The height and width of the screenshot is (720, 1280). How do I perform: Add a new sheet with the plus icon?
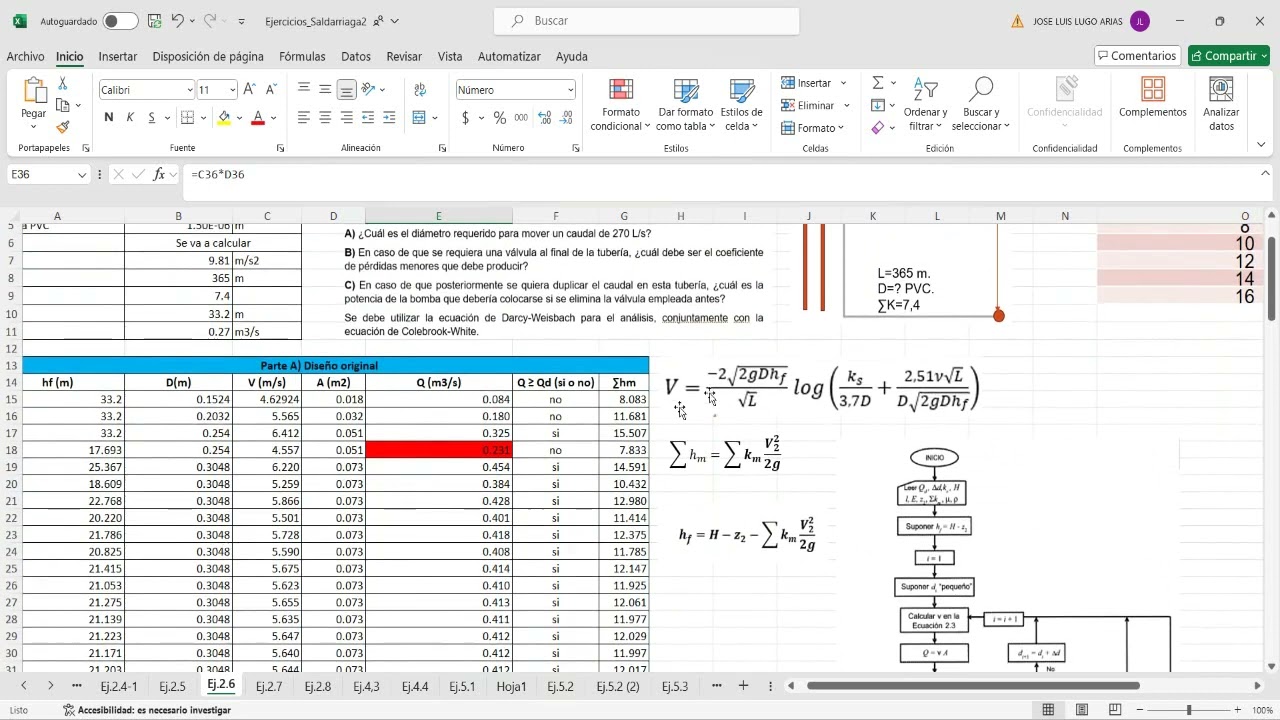743,686
